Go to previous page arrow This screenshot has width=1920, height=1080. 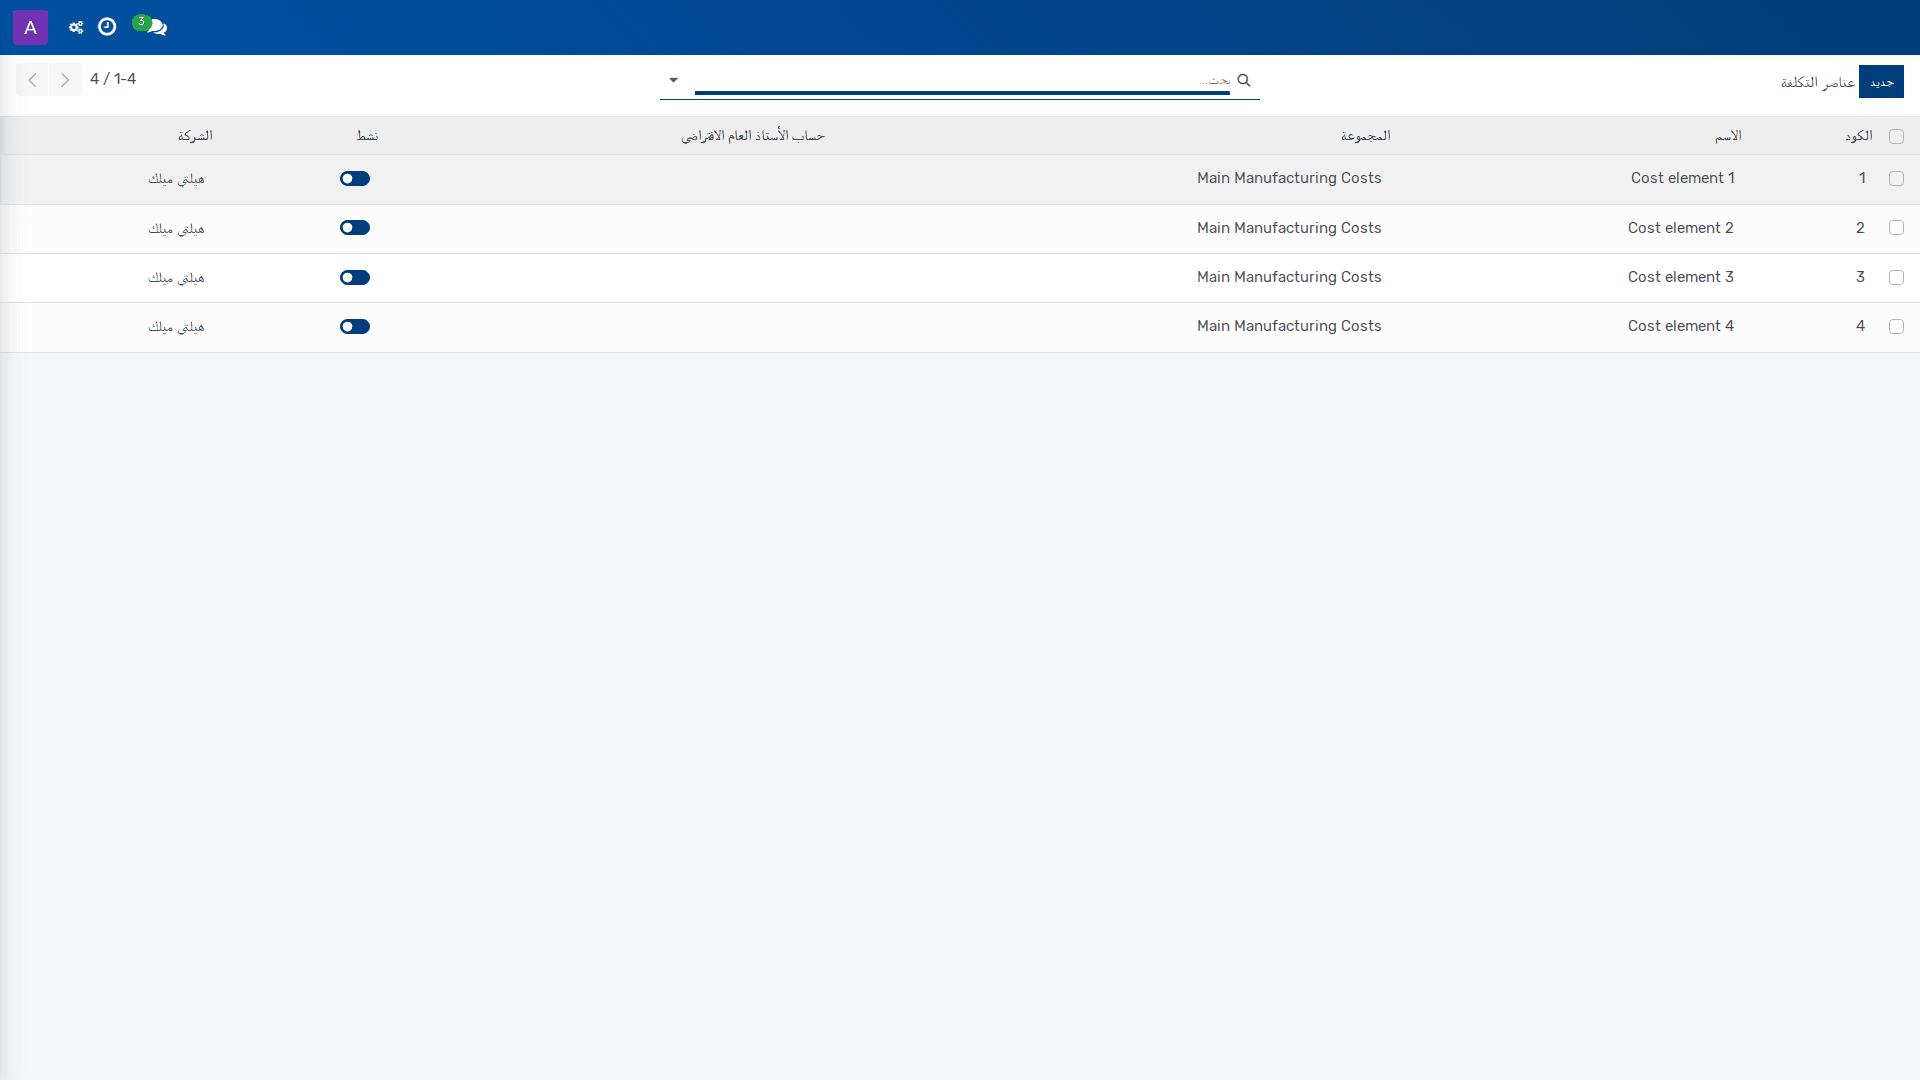tap(32, 80)
